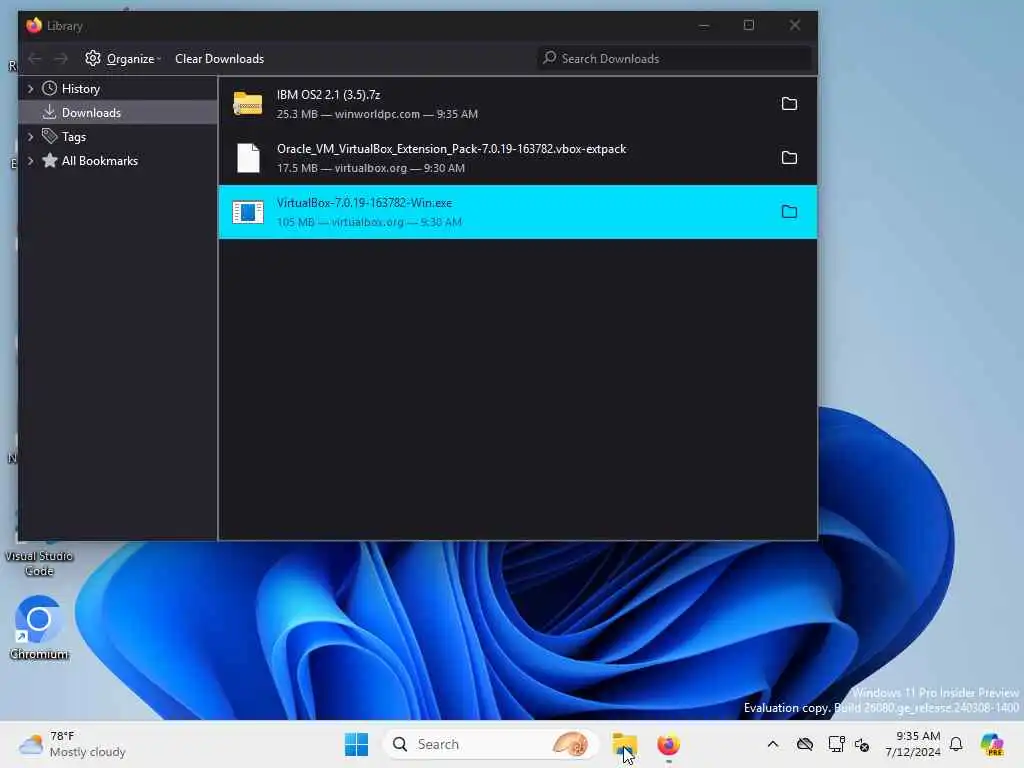Expand the All Bookmarks tree node
The image size is (1024, 768).
pyautogui.click(x=30, y=161)
